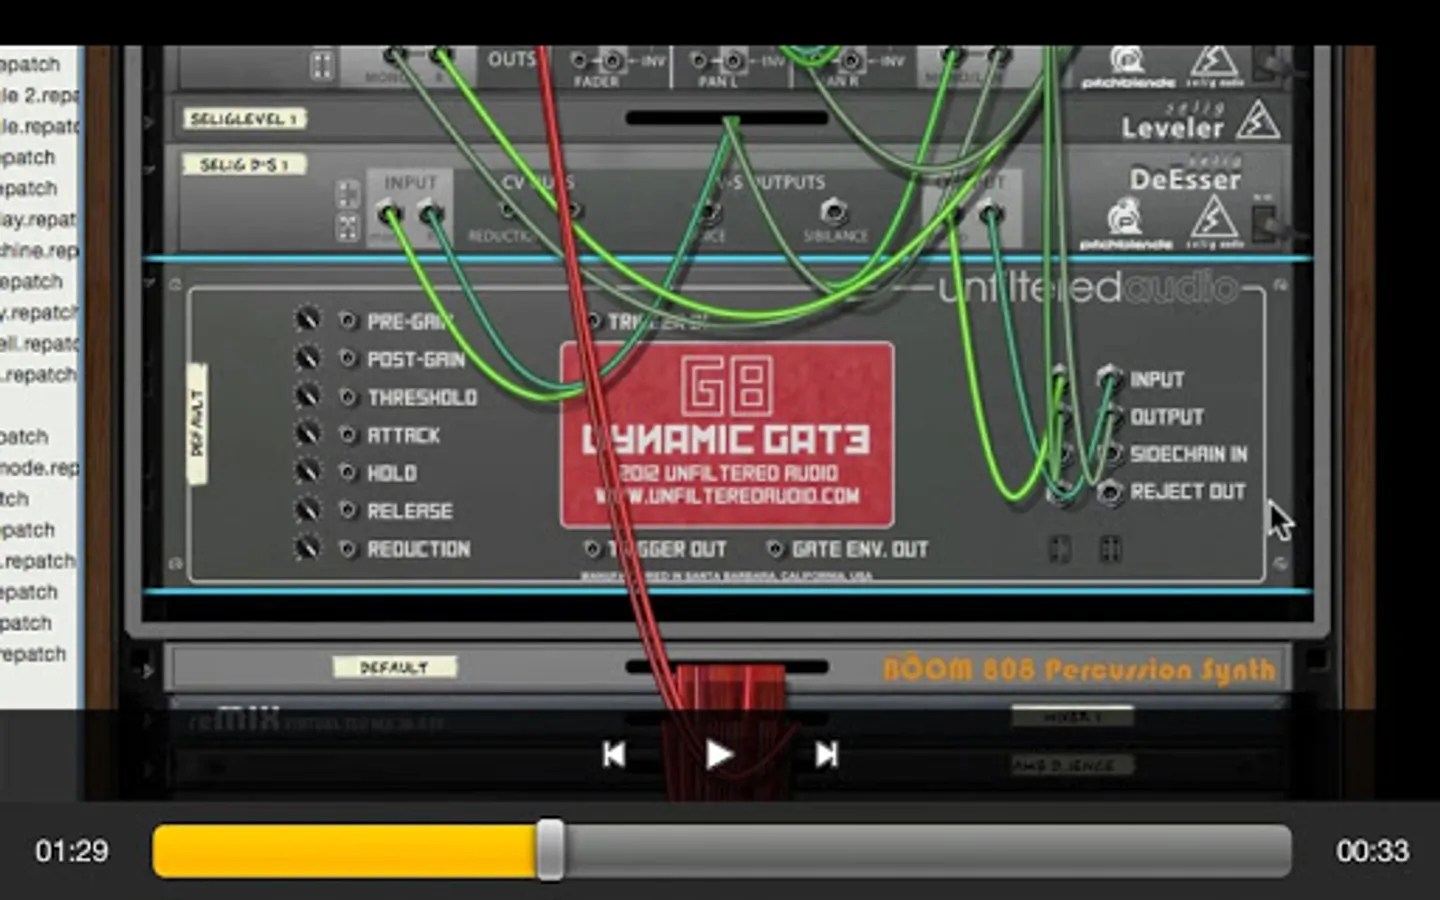Click the Pre-Gain CV input jack
Viewport: 1440px width, 900px height.
click(x=347, y=321)
